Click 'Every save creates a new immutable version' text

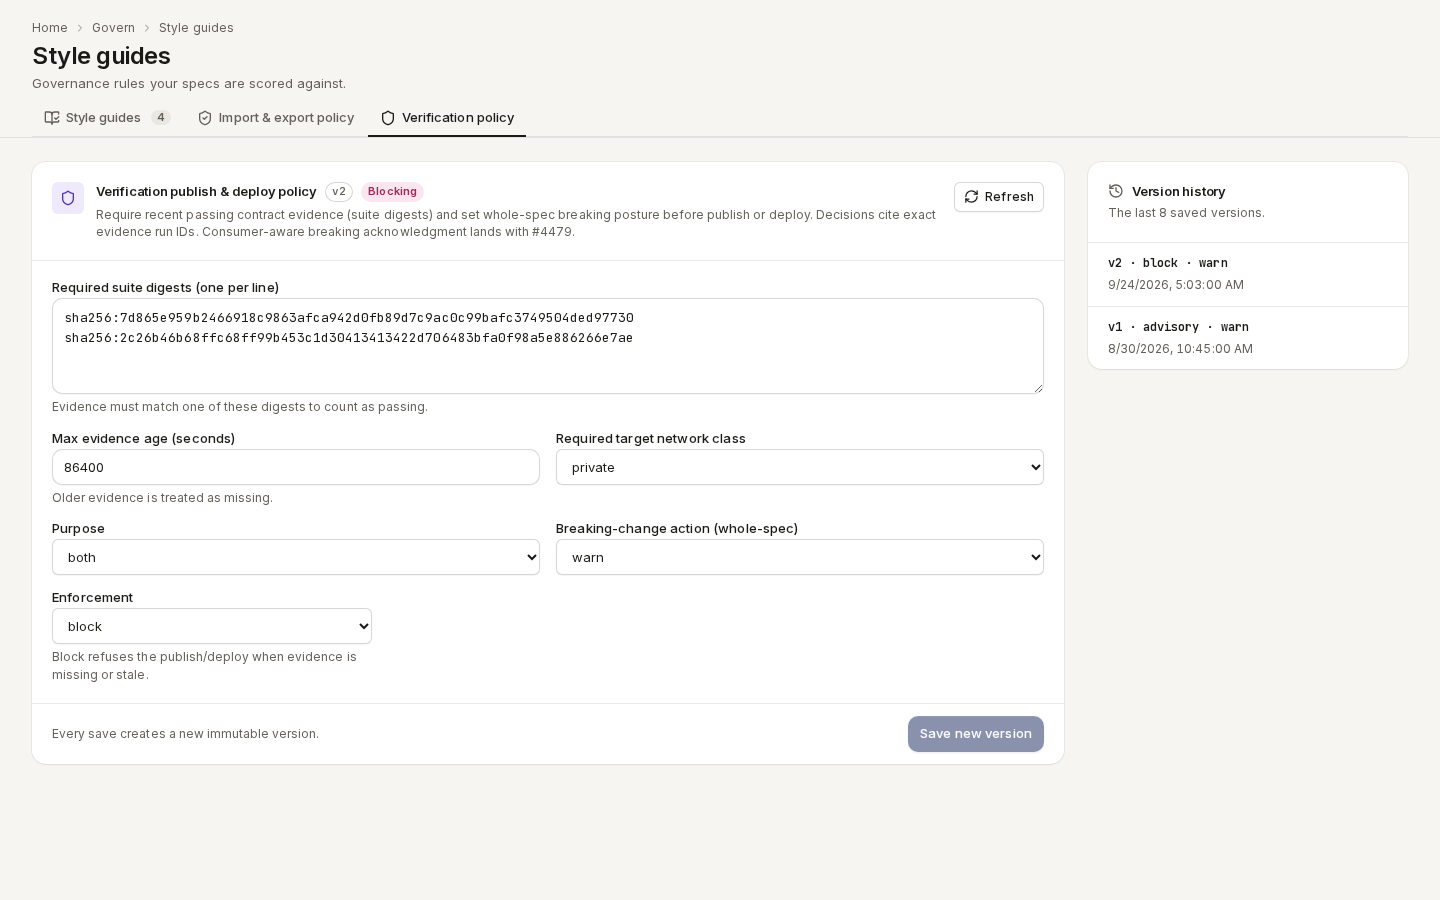[x=185, y=734]
